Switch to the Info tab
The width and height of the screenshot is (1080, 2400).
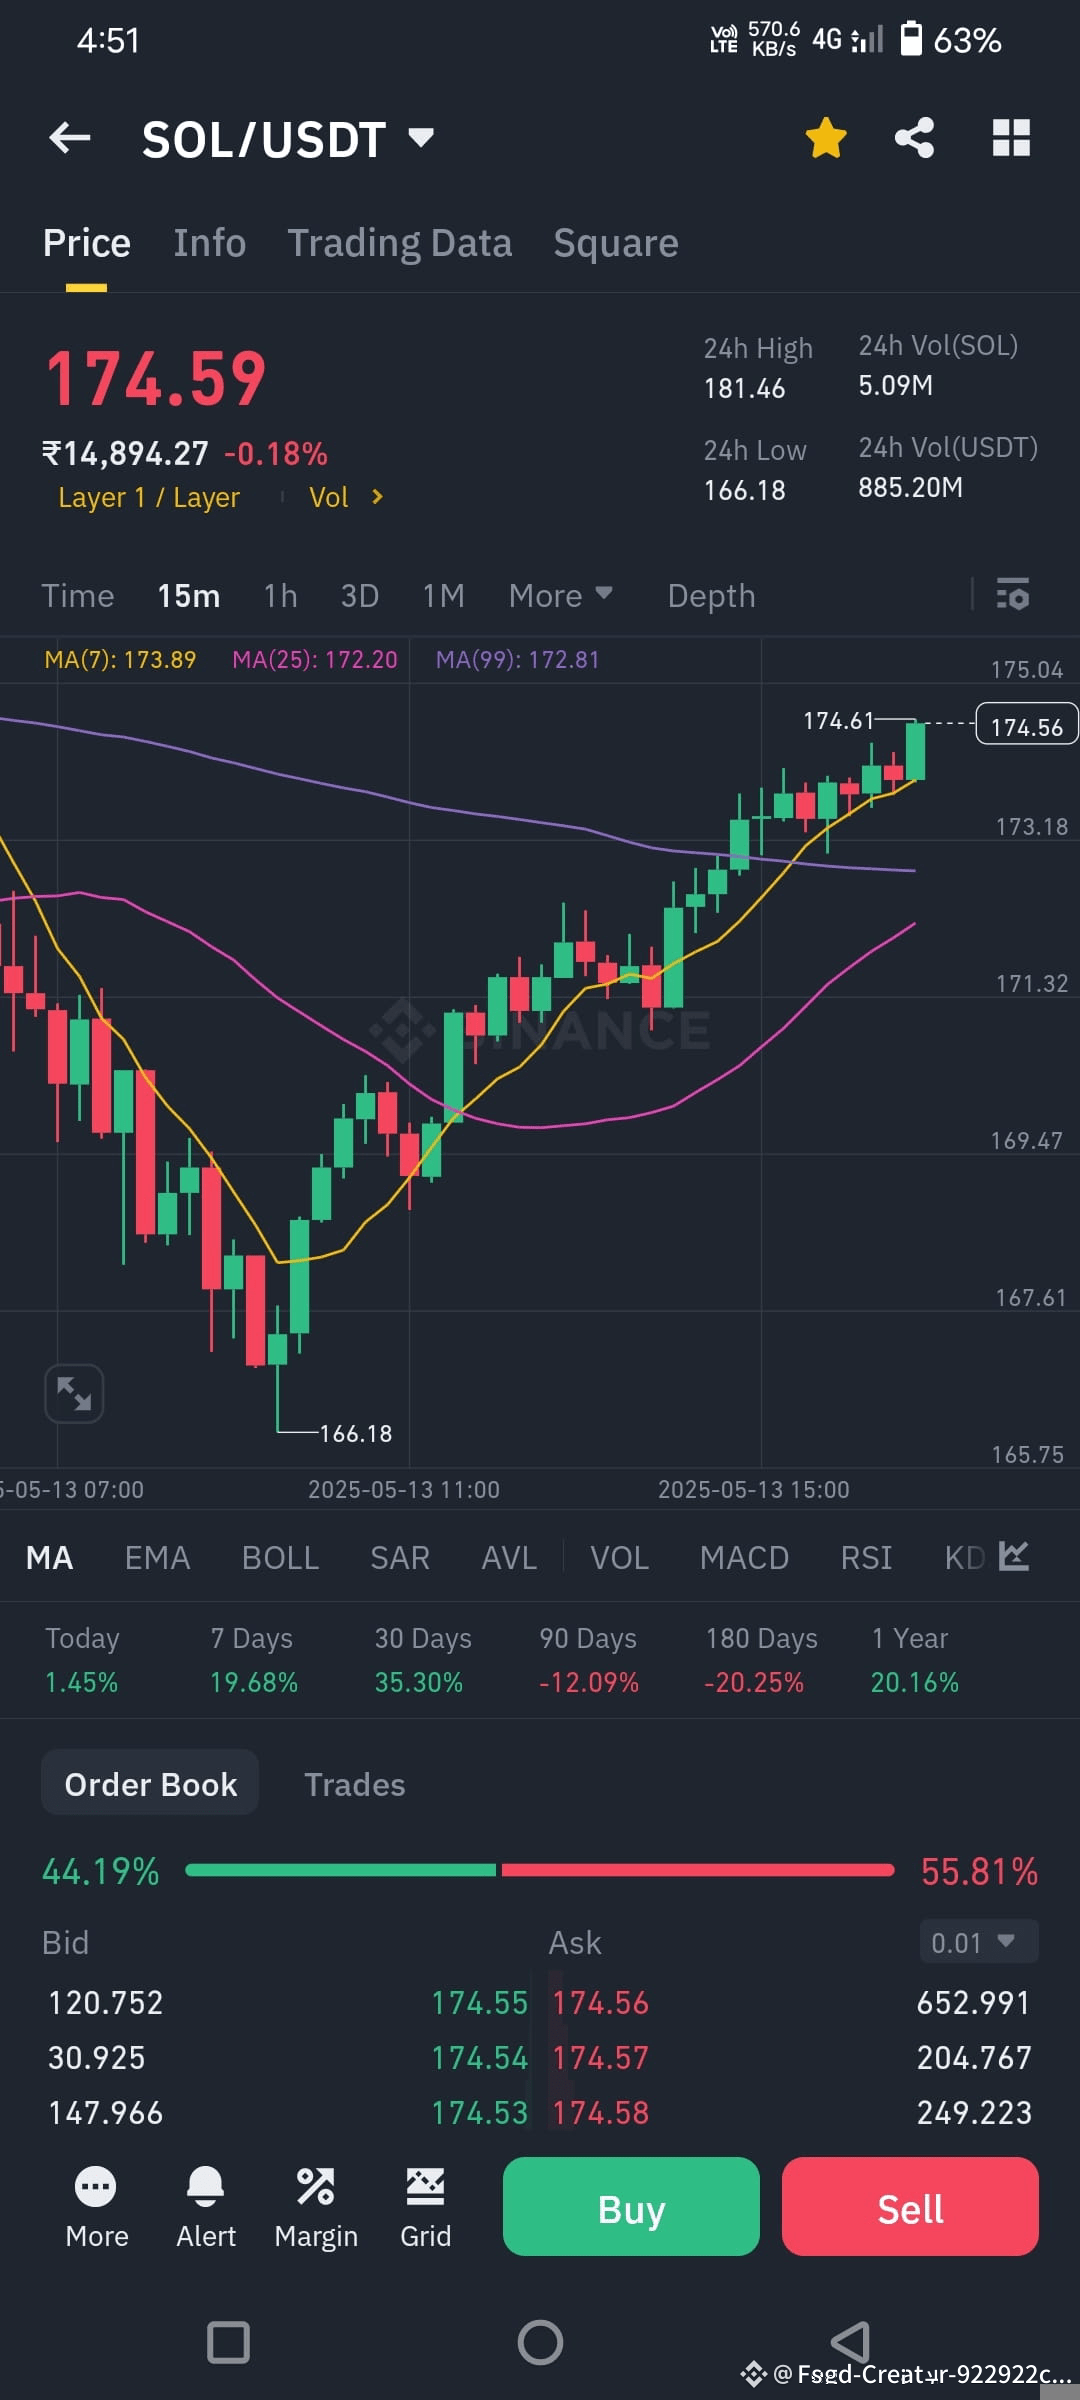click(x=209, y=243)
